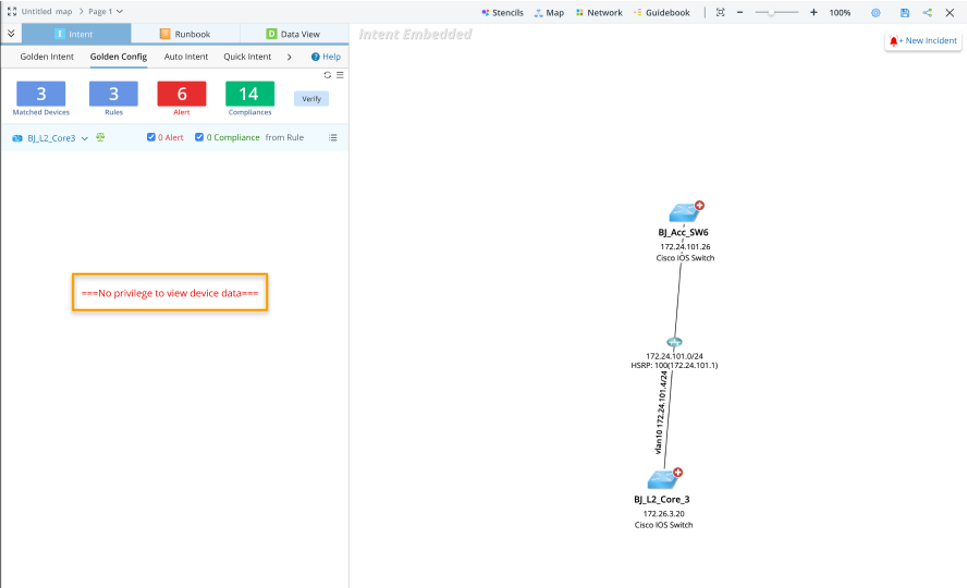The width and height of the screenshot is (967, 588).
Task: Show more sub-tabs with right chevron
Action: (289, 57)
